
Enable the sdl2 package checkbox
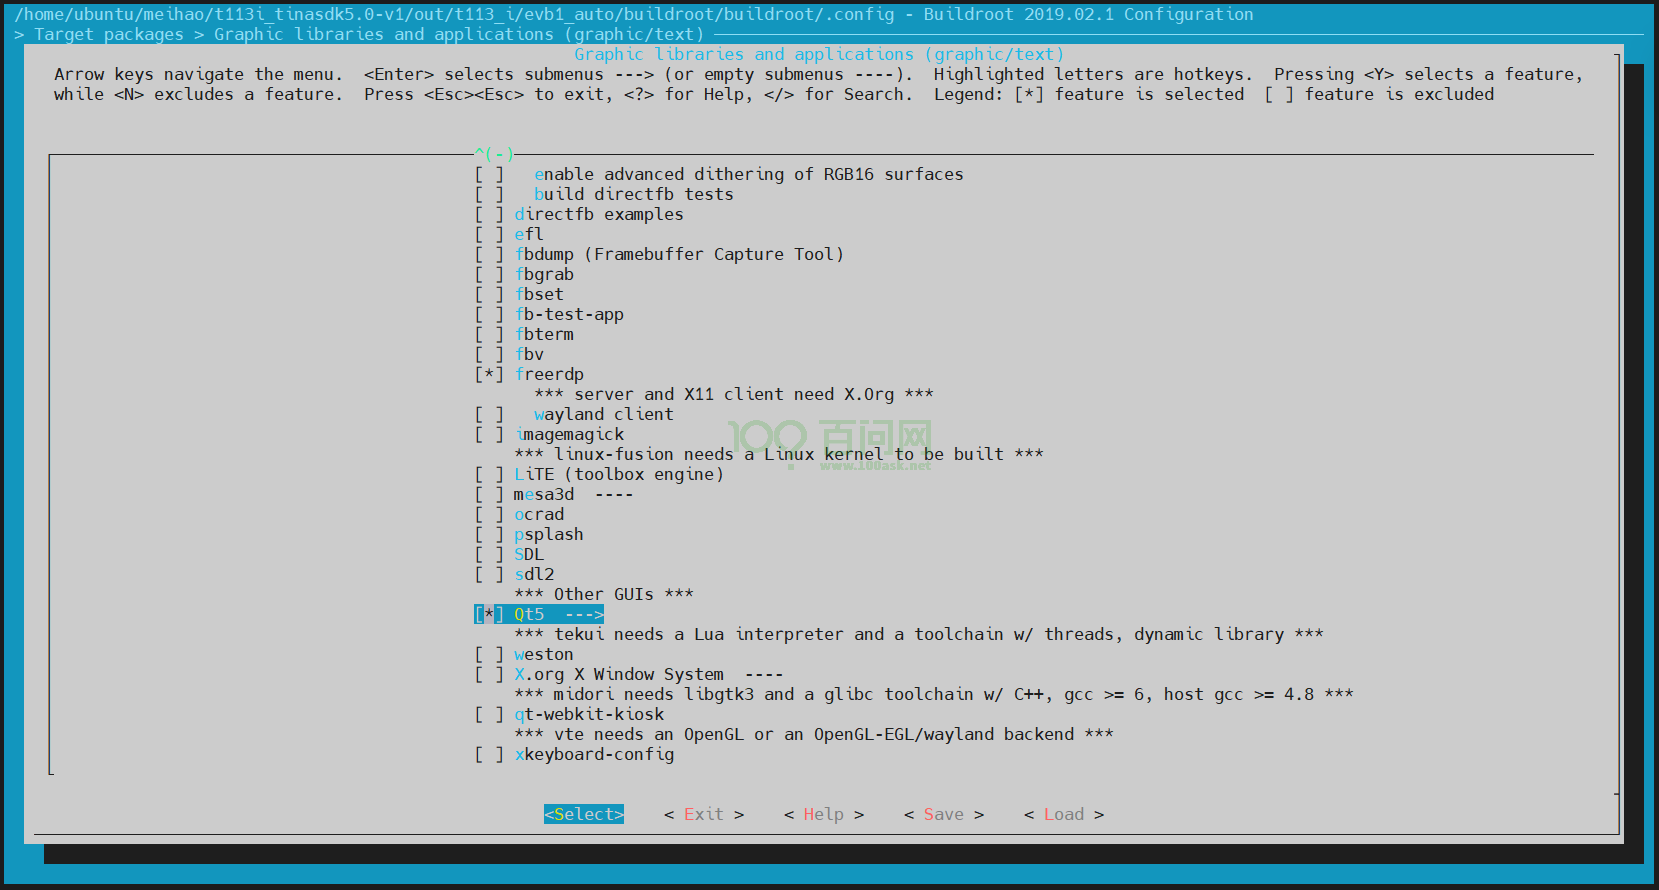tap(489, 574)
